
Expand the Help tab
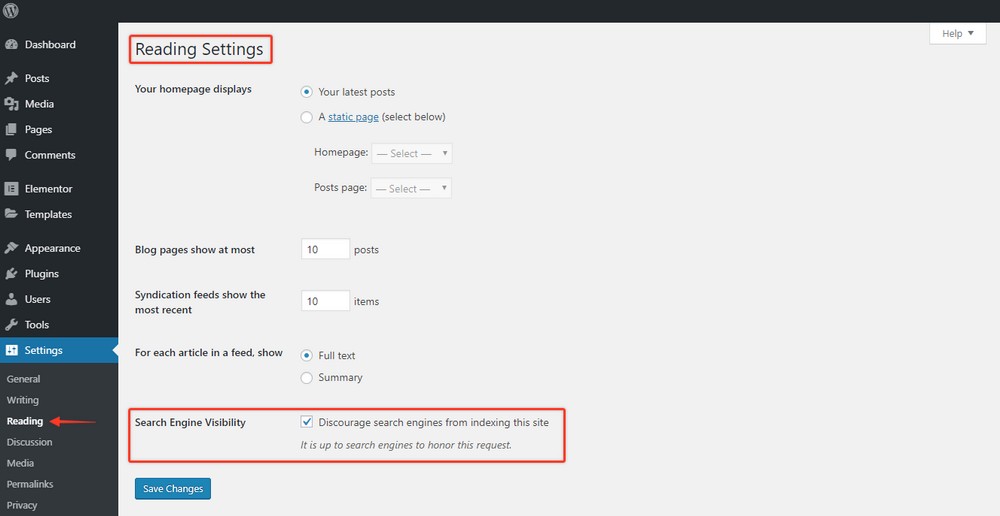[958, 34]
